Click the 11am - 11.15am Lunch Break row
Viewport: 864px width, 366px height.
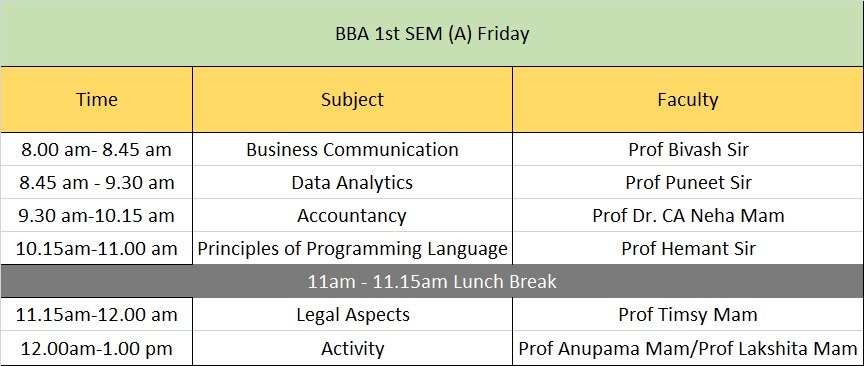(x=432, y=282)
